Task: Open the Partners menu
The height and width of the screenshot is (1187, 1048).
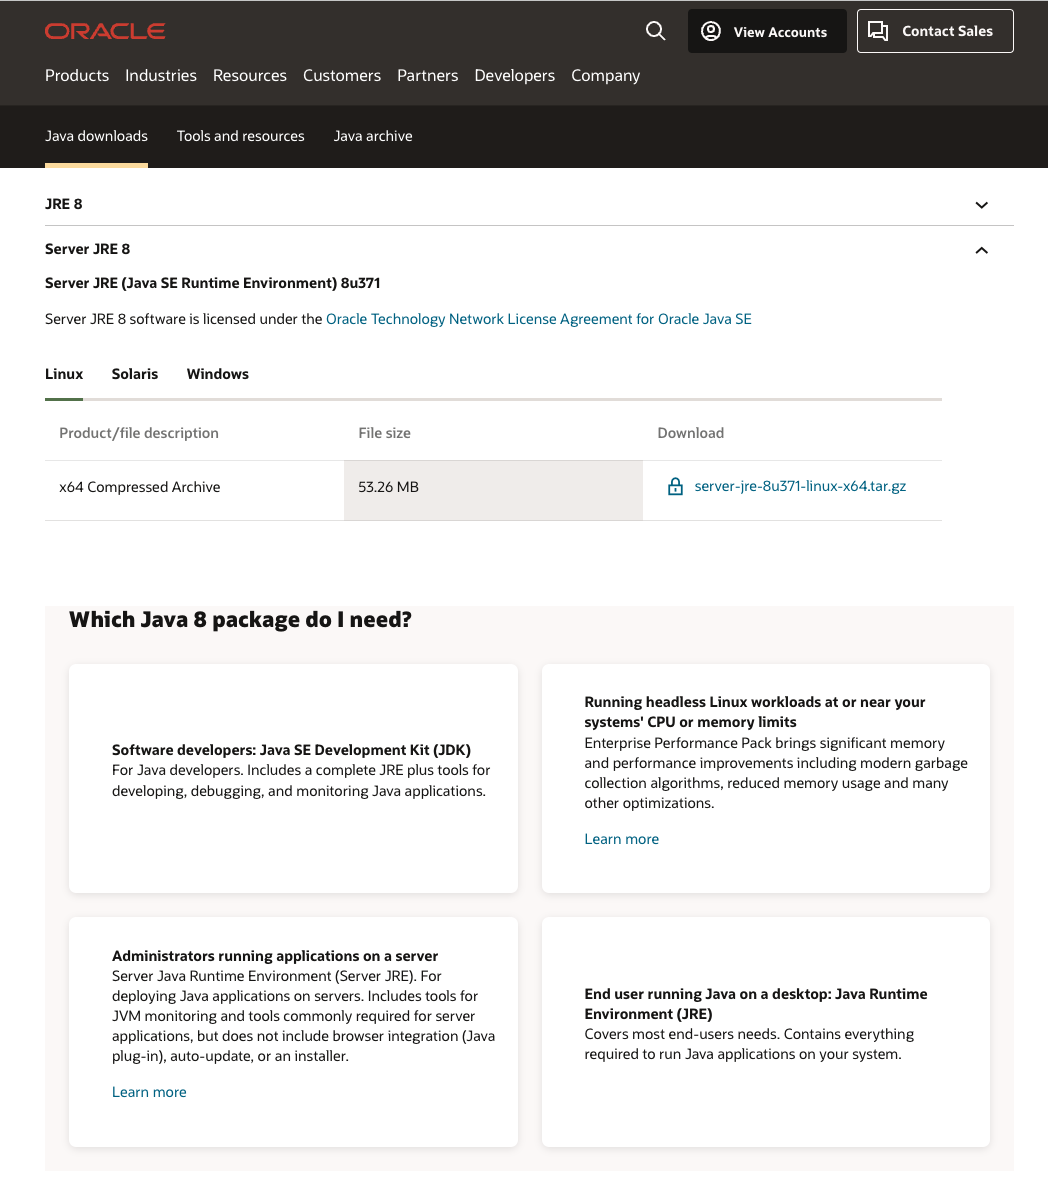Action: [428, 76]
